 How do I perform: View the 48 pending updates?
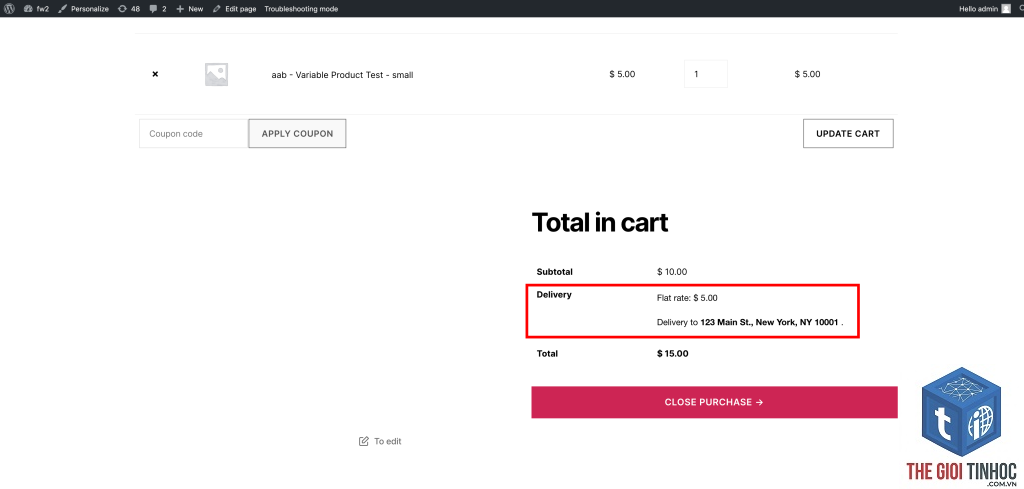point(129,9)
